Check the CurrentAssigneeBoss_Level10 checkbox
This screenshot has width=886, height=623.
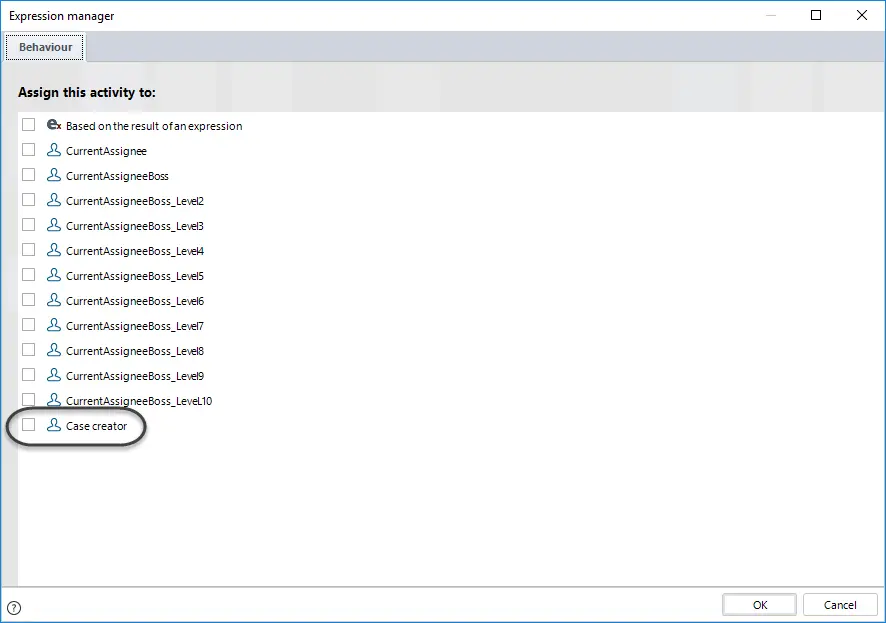pos(28,399)
